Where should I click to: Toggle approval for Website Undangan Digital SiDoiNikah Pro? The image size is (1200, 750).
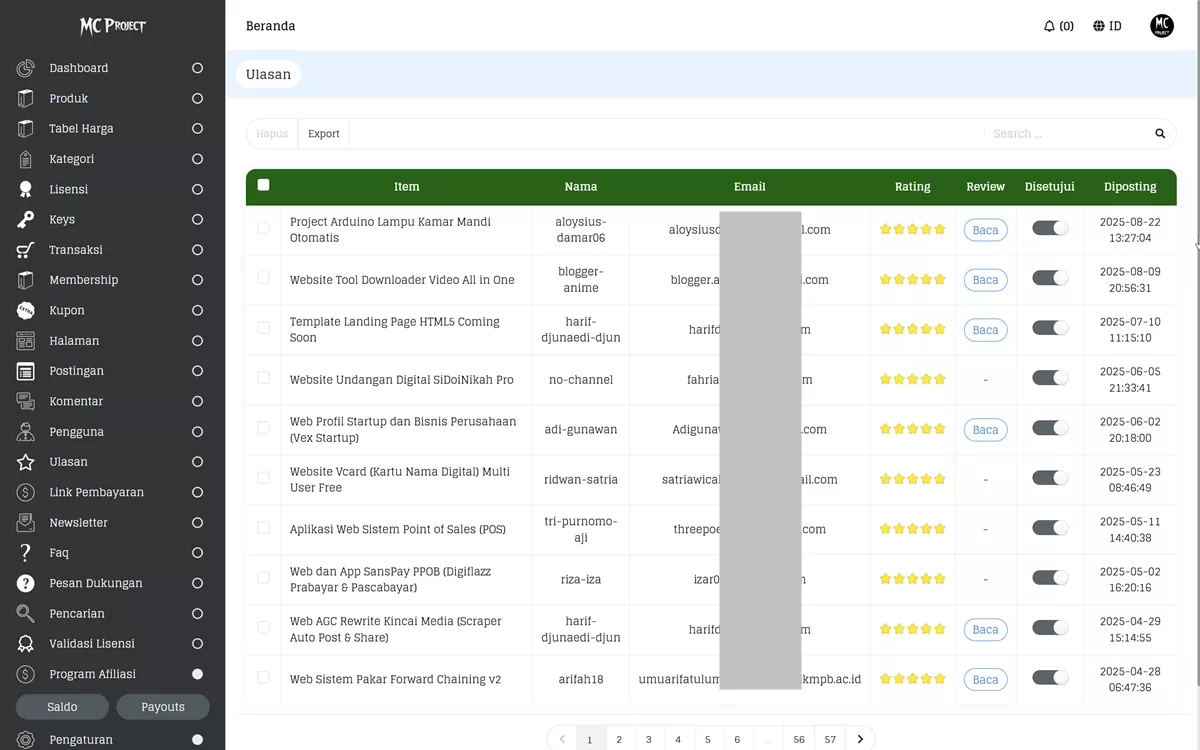[1049, 378]
